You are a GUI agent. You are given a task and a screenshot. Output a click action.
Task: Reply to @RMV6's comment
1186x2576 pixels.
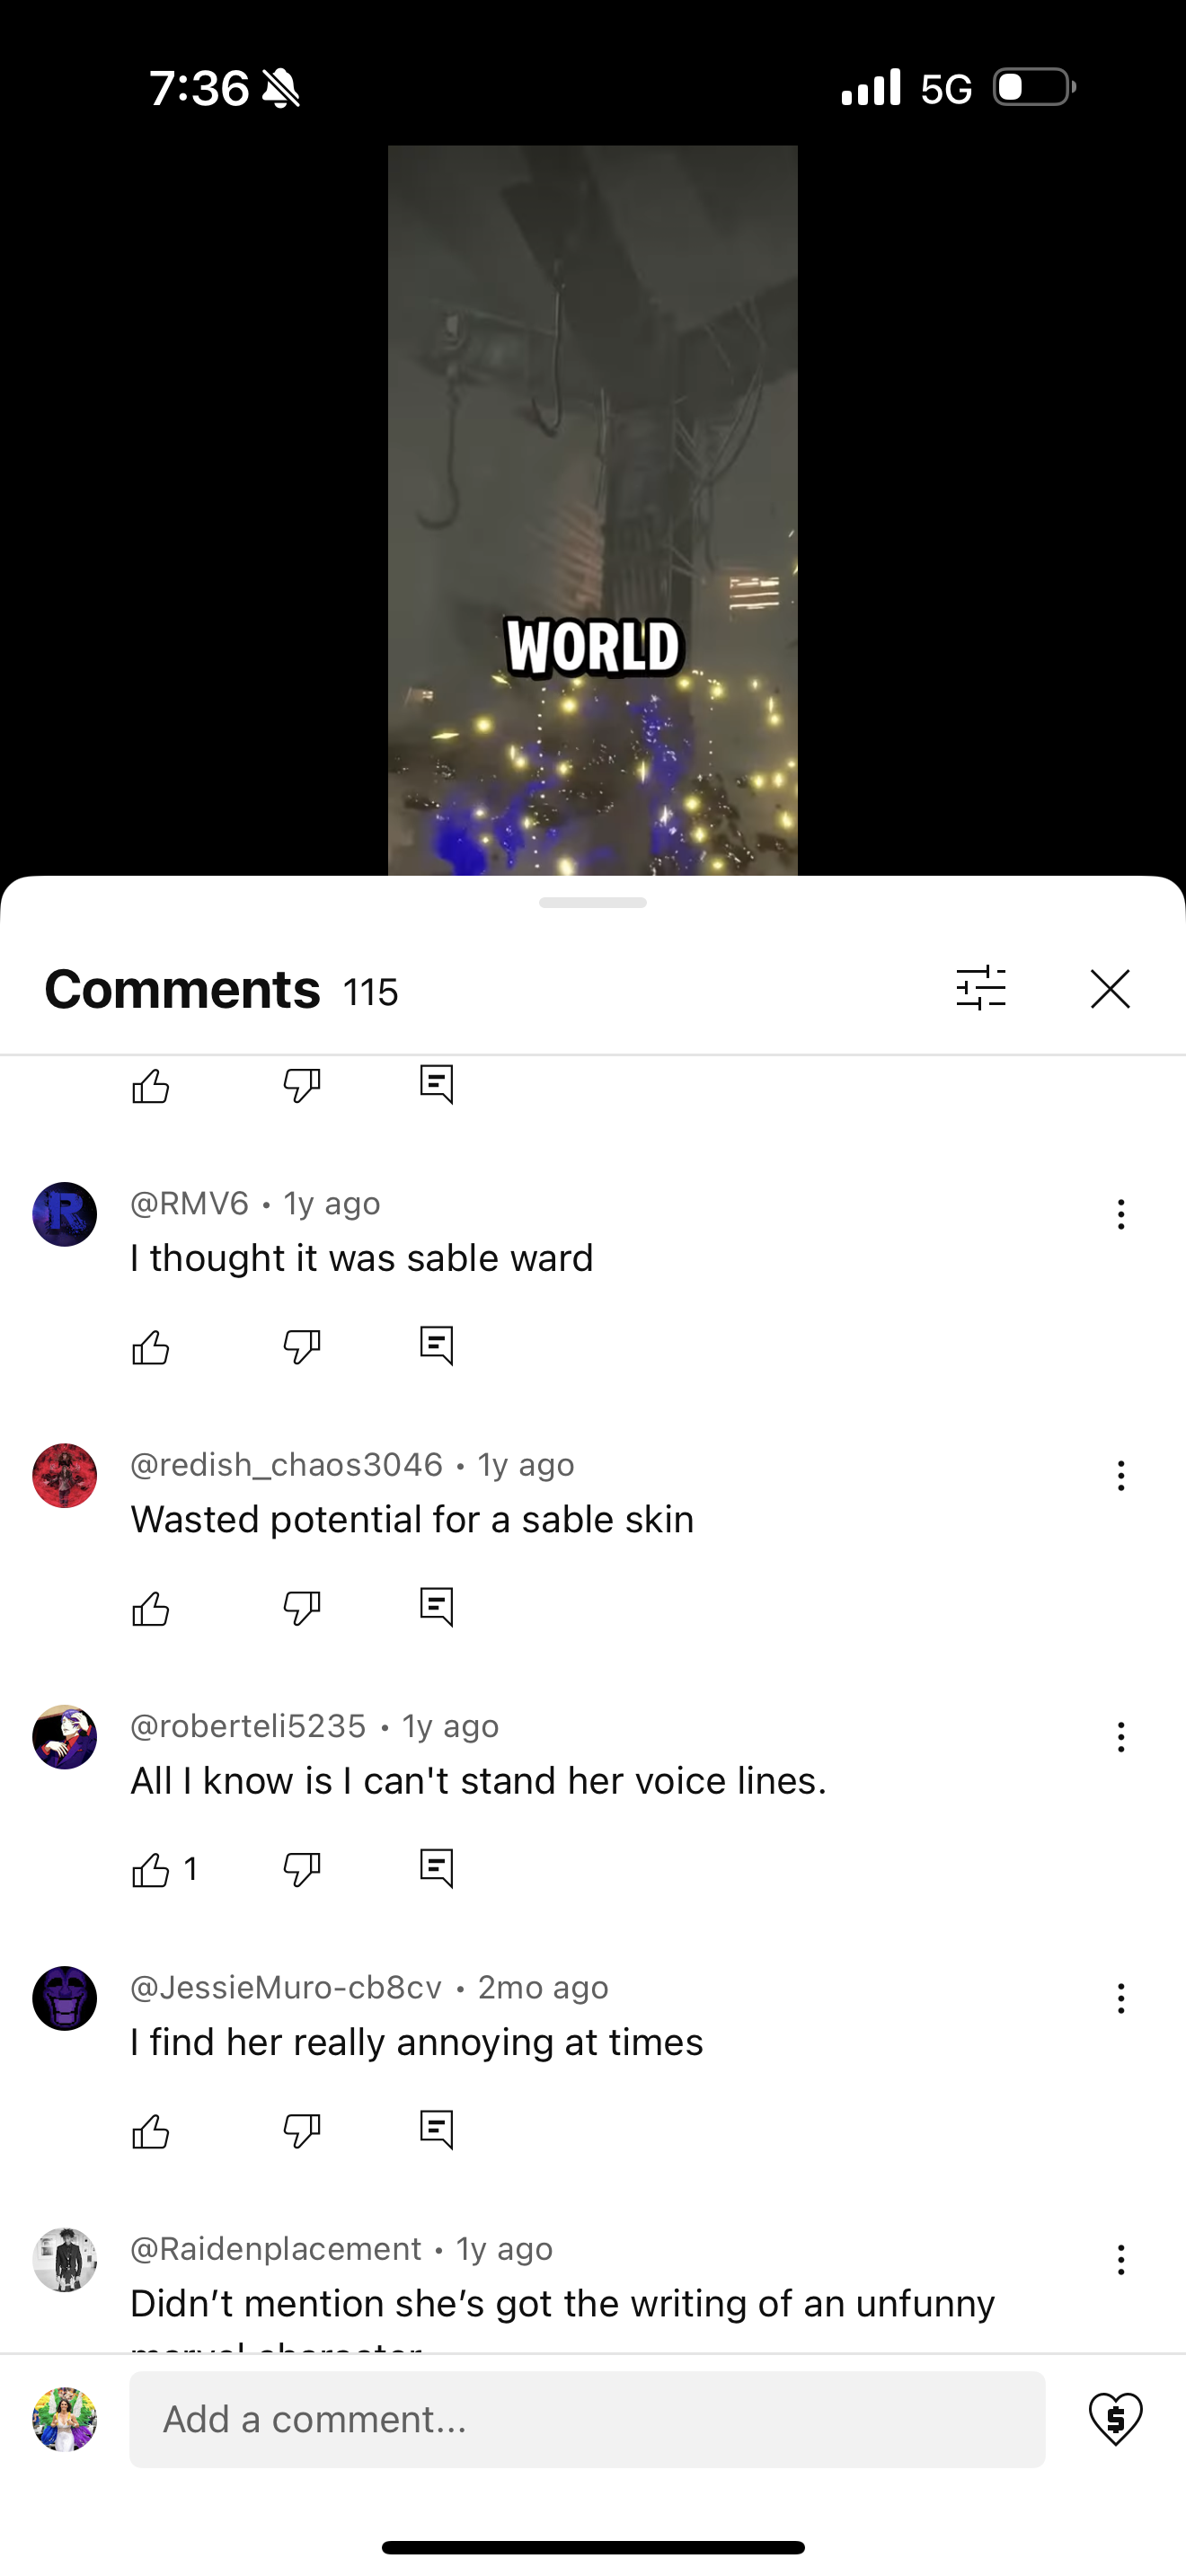point(437,1346)
